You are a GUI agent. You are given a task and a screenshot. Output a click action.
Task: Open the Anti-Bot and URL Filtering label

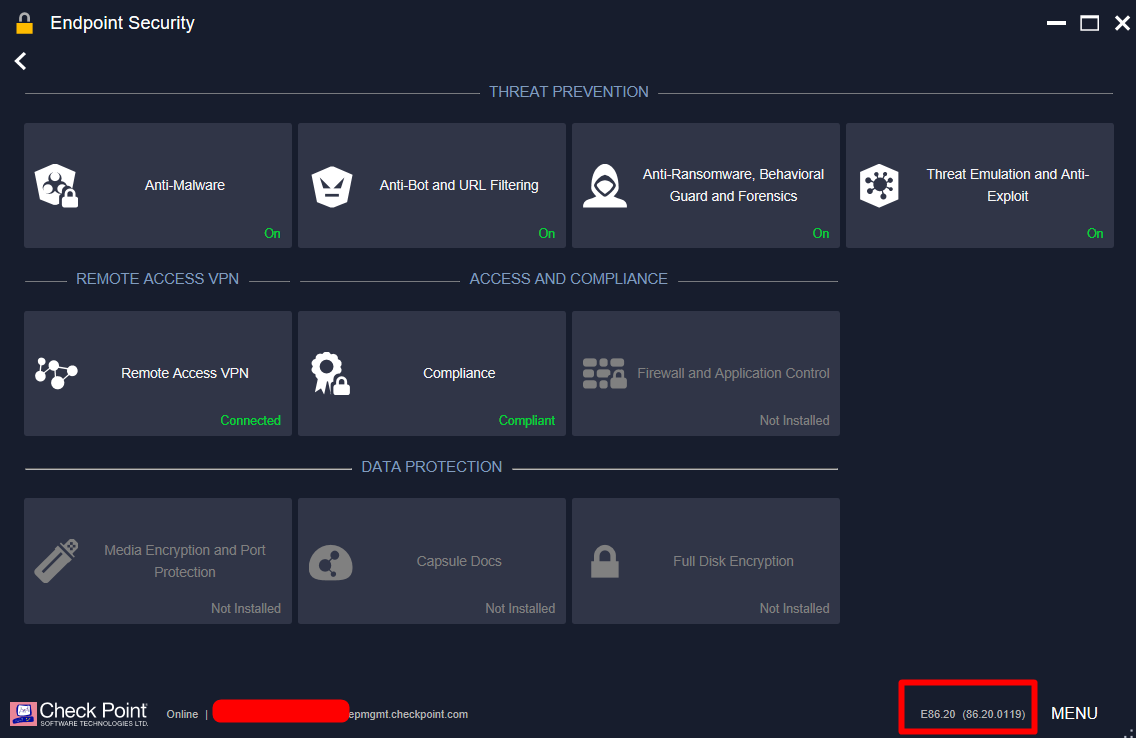[x=459, y=185]
